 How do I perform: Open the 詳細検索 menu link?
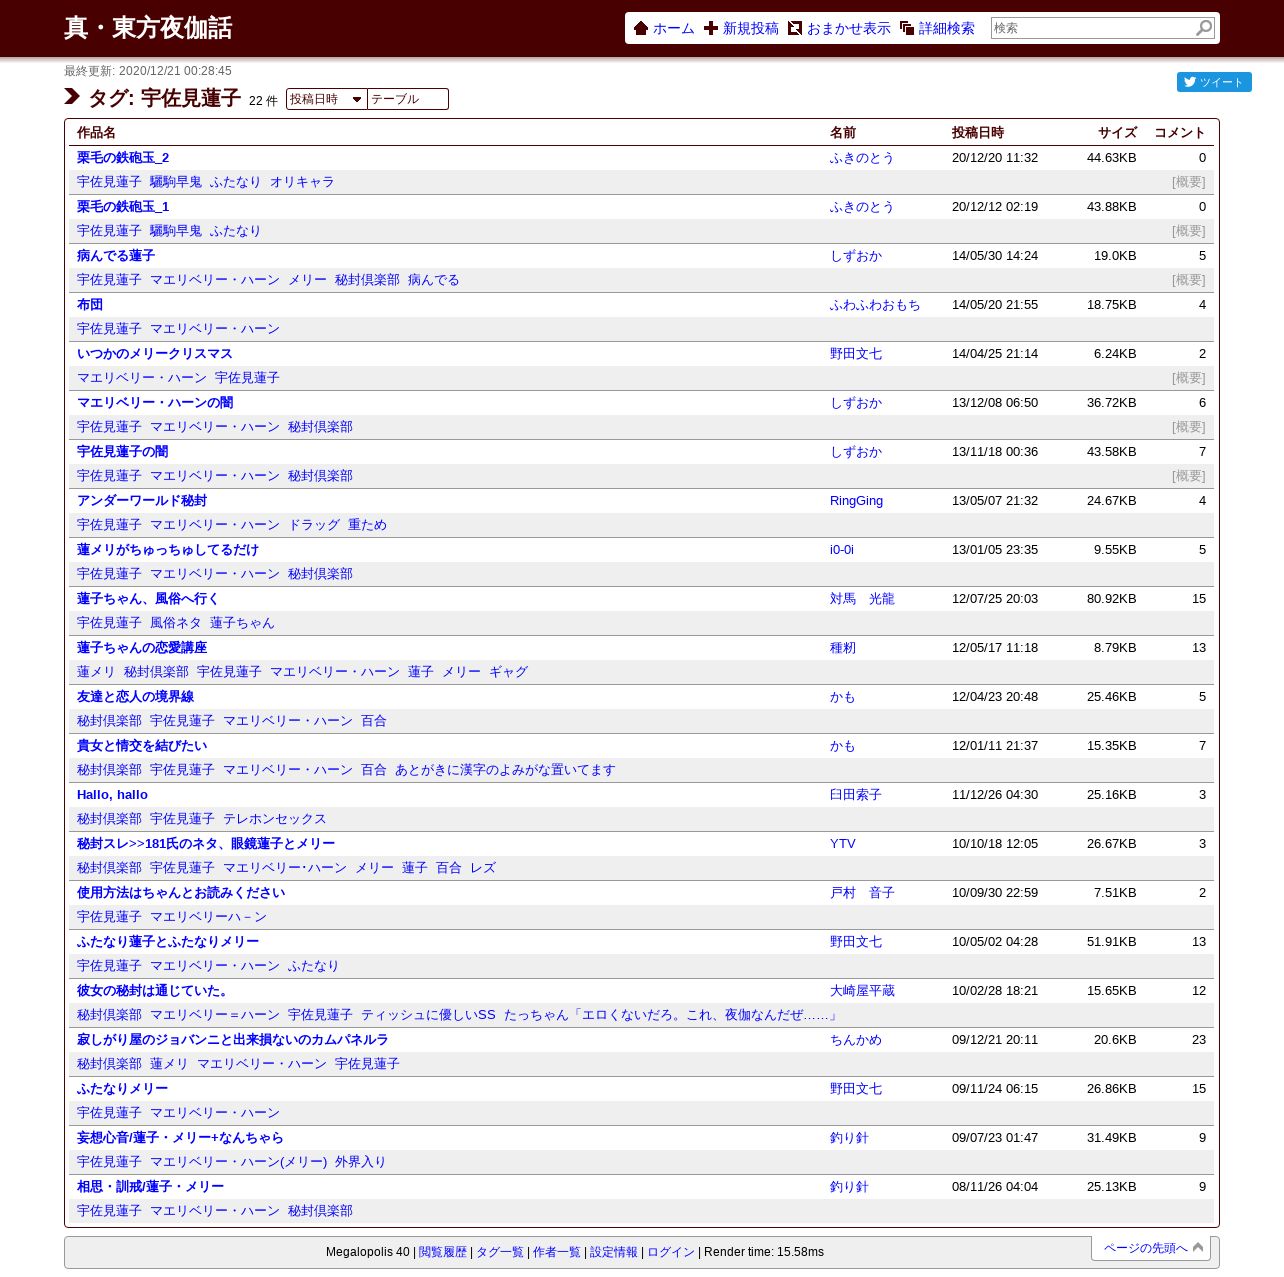(x=946, y=28)
